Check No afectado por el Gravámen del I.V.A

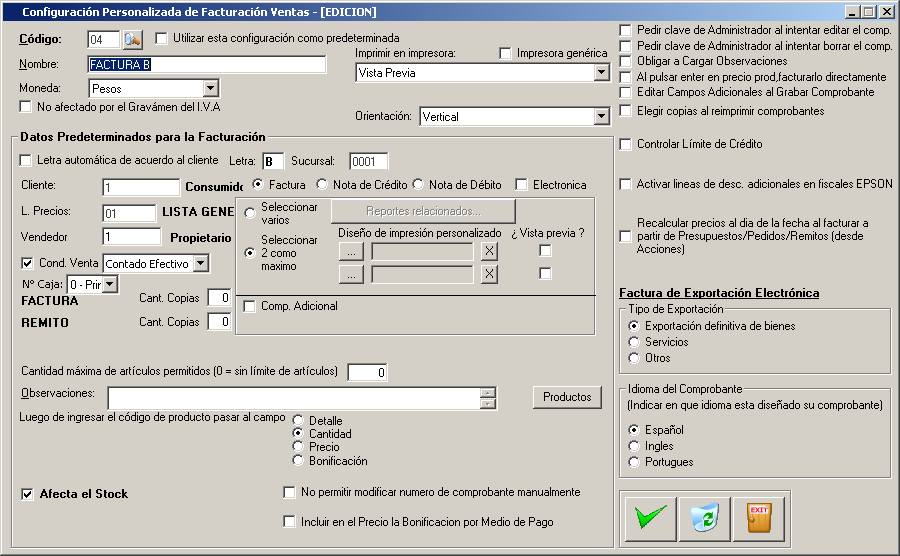point(25,107)
